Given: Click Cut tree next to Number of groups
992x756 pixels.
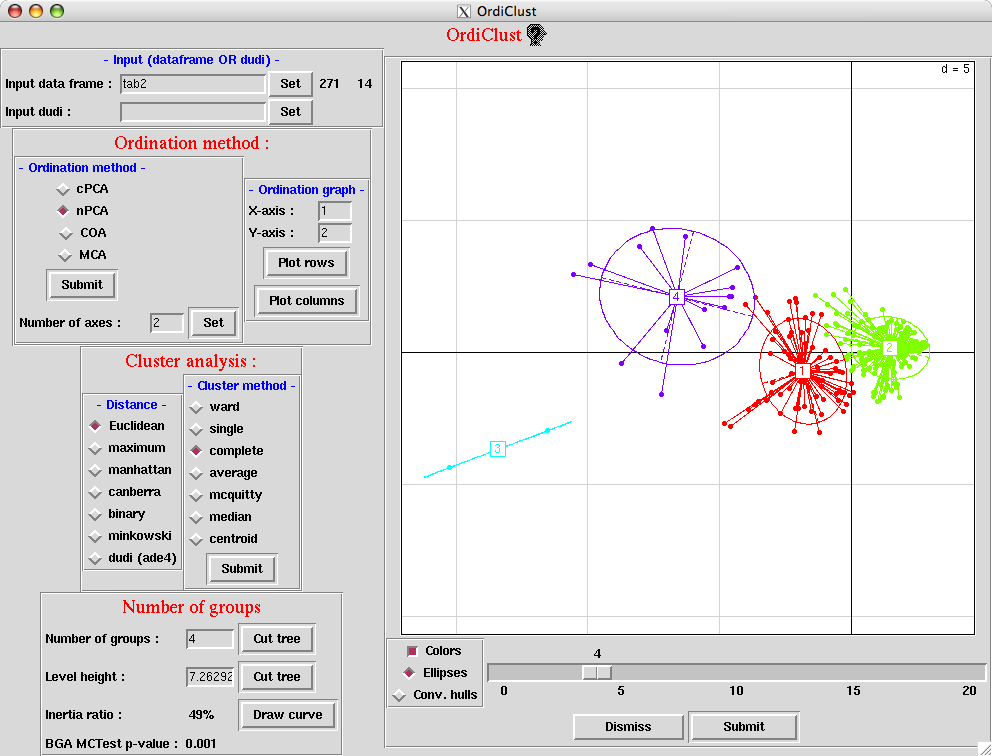Looking at the screenshot, I should tap(277, 639).
